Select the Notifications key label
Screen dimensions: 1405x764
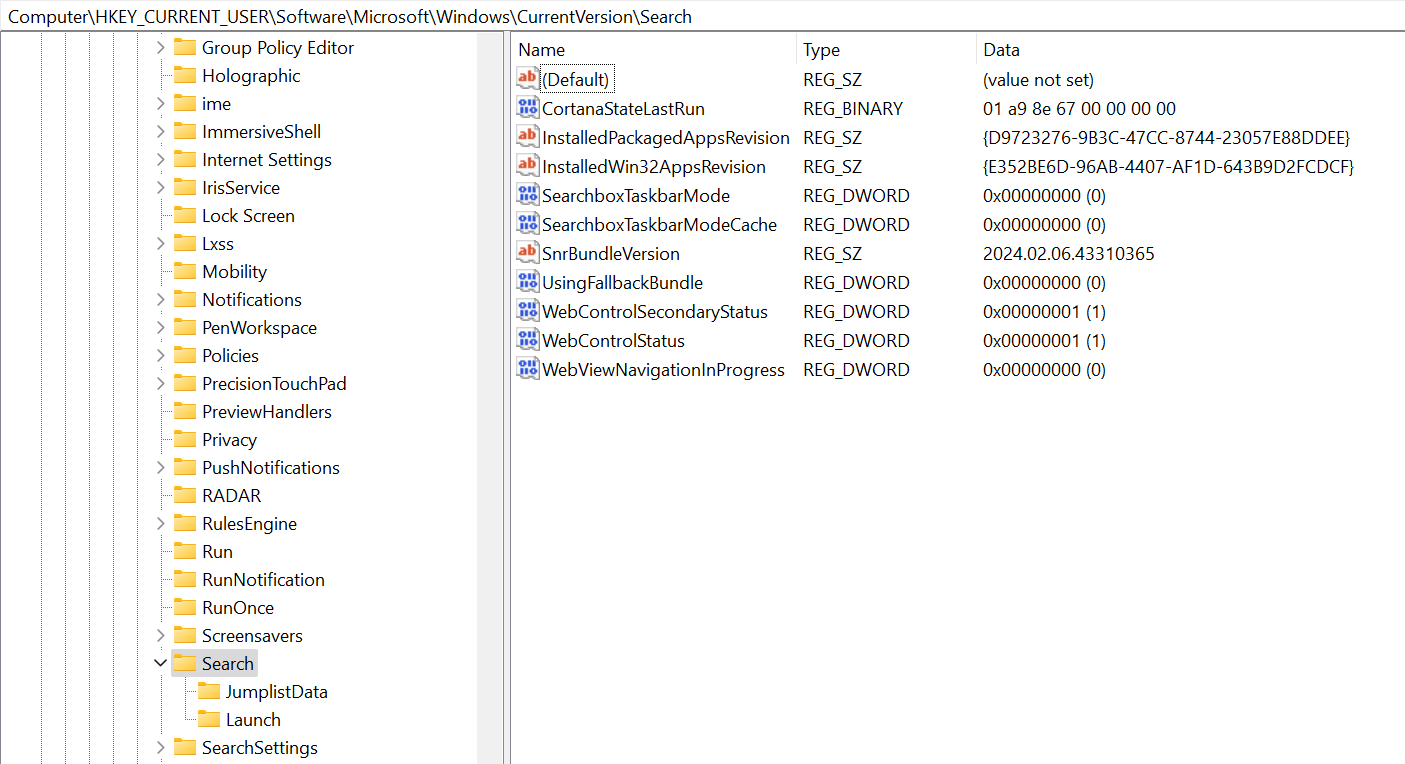pyautogui.click(x=252, y=299)
